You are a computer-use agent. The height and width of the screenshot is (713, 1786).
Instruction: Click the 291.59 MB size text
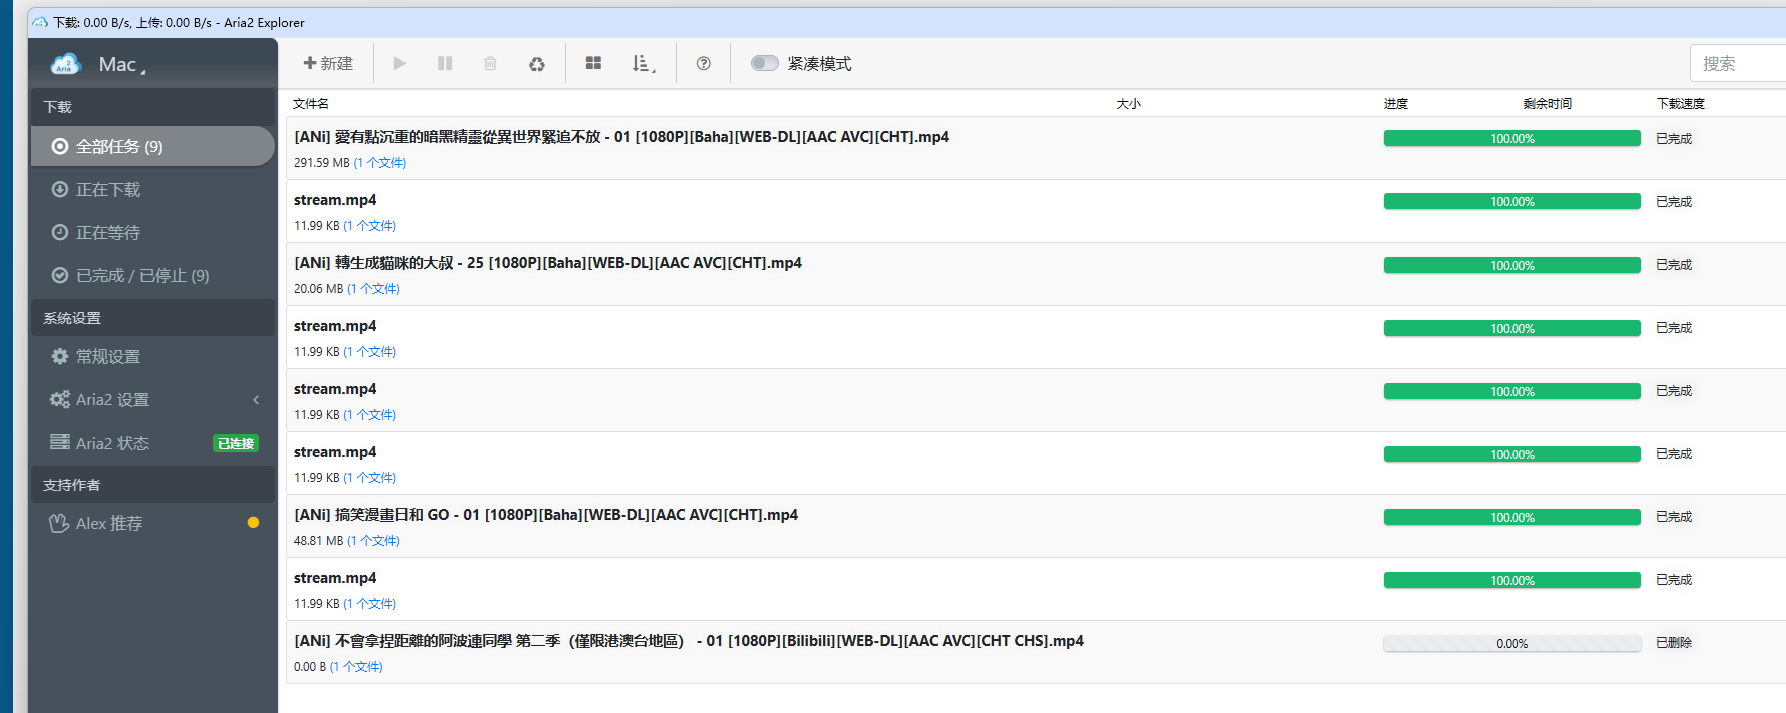322,163
